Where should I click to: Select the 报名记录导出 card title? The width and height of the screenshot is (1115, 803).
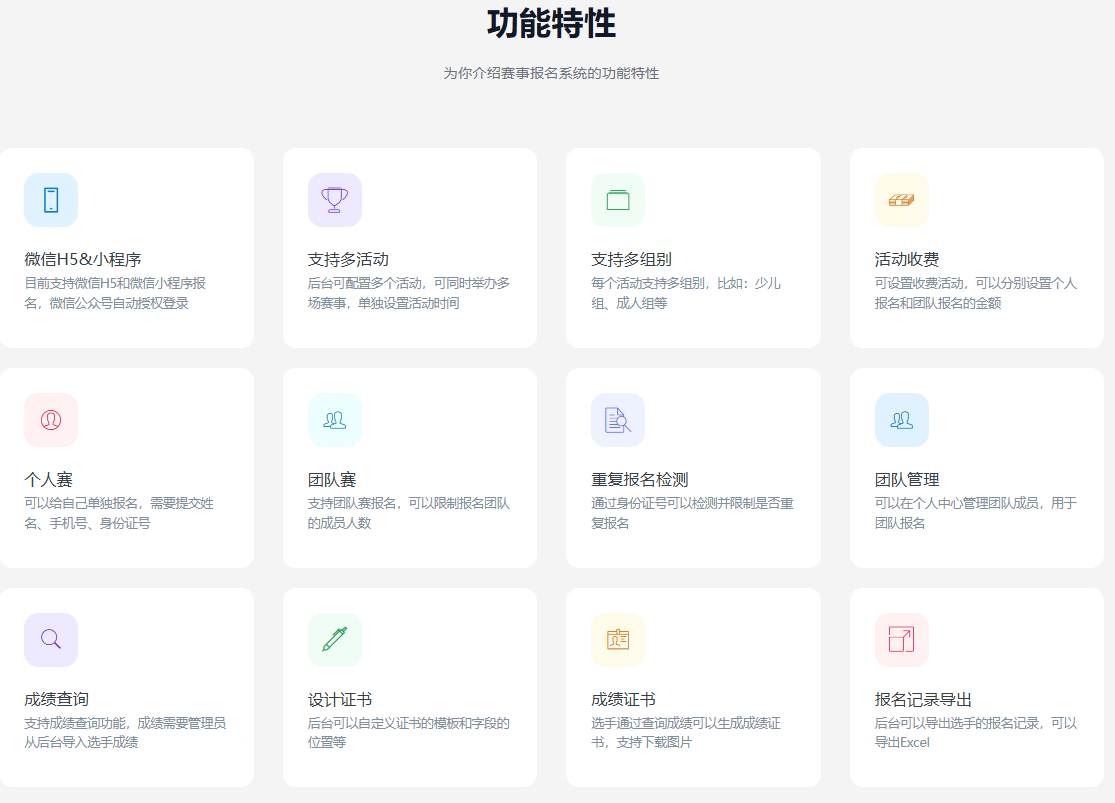click(x=923, y=699)
